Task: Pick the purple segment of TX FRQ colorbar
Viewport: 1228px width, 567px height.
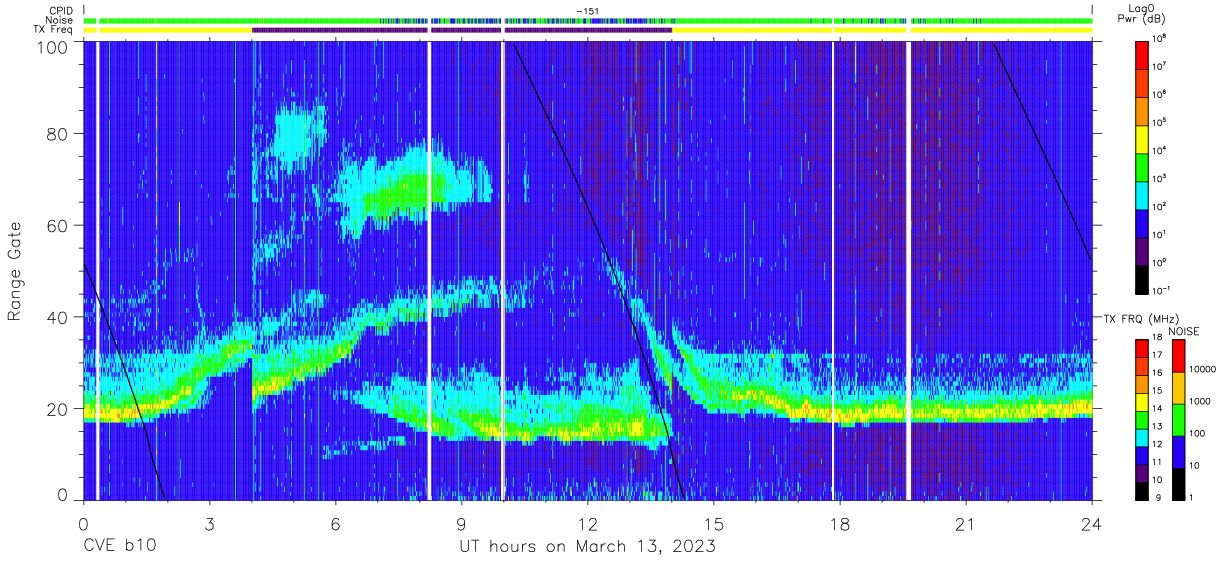Action: click(x=1143, y=472)
